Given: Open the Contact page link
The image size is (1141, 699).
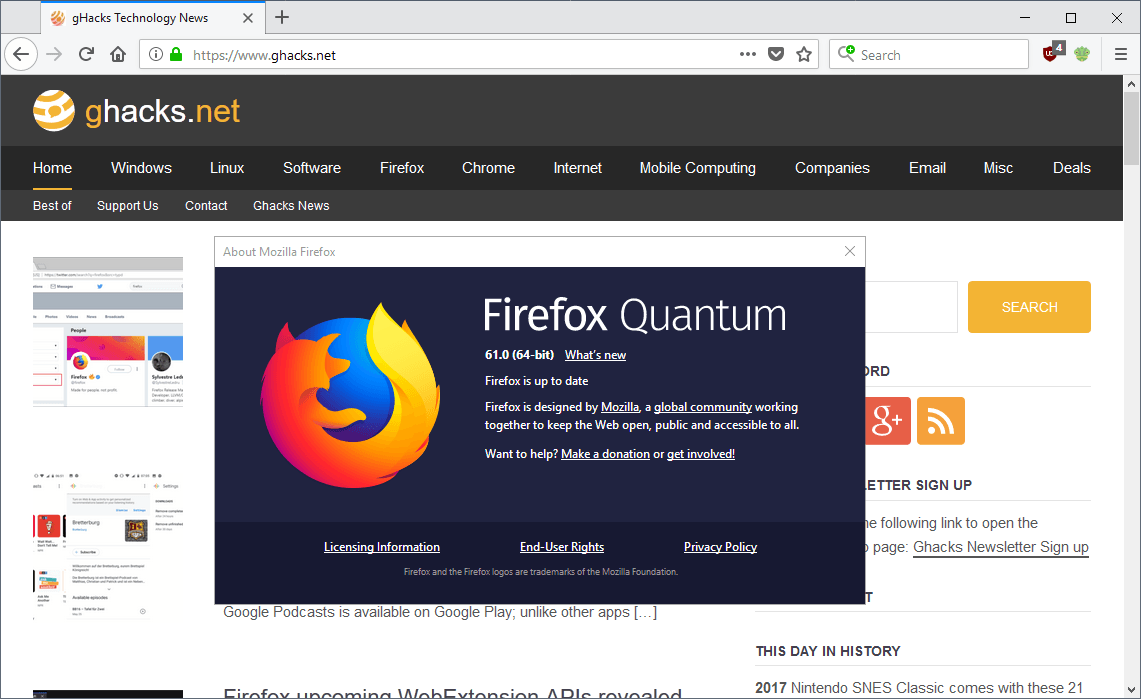Looking at the screenshot, I should (206, 206).
